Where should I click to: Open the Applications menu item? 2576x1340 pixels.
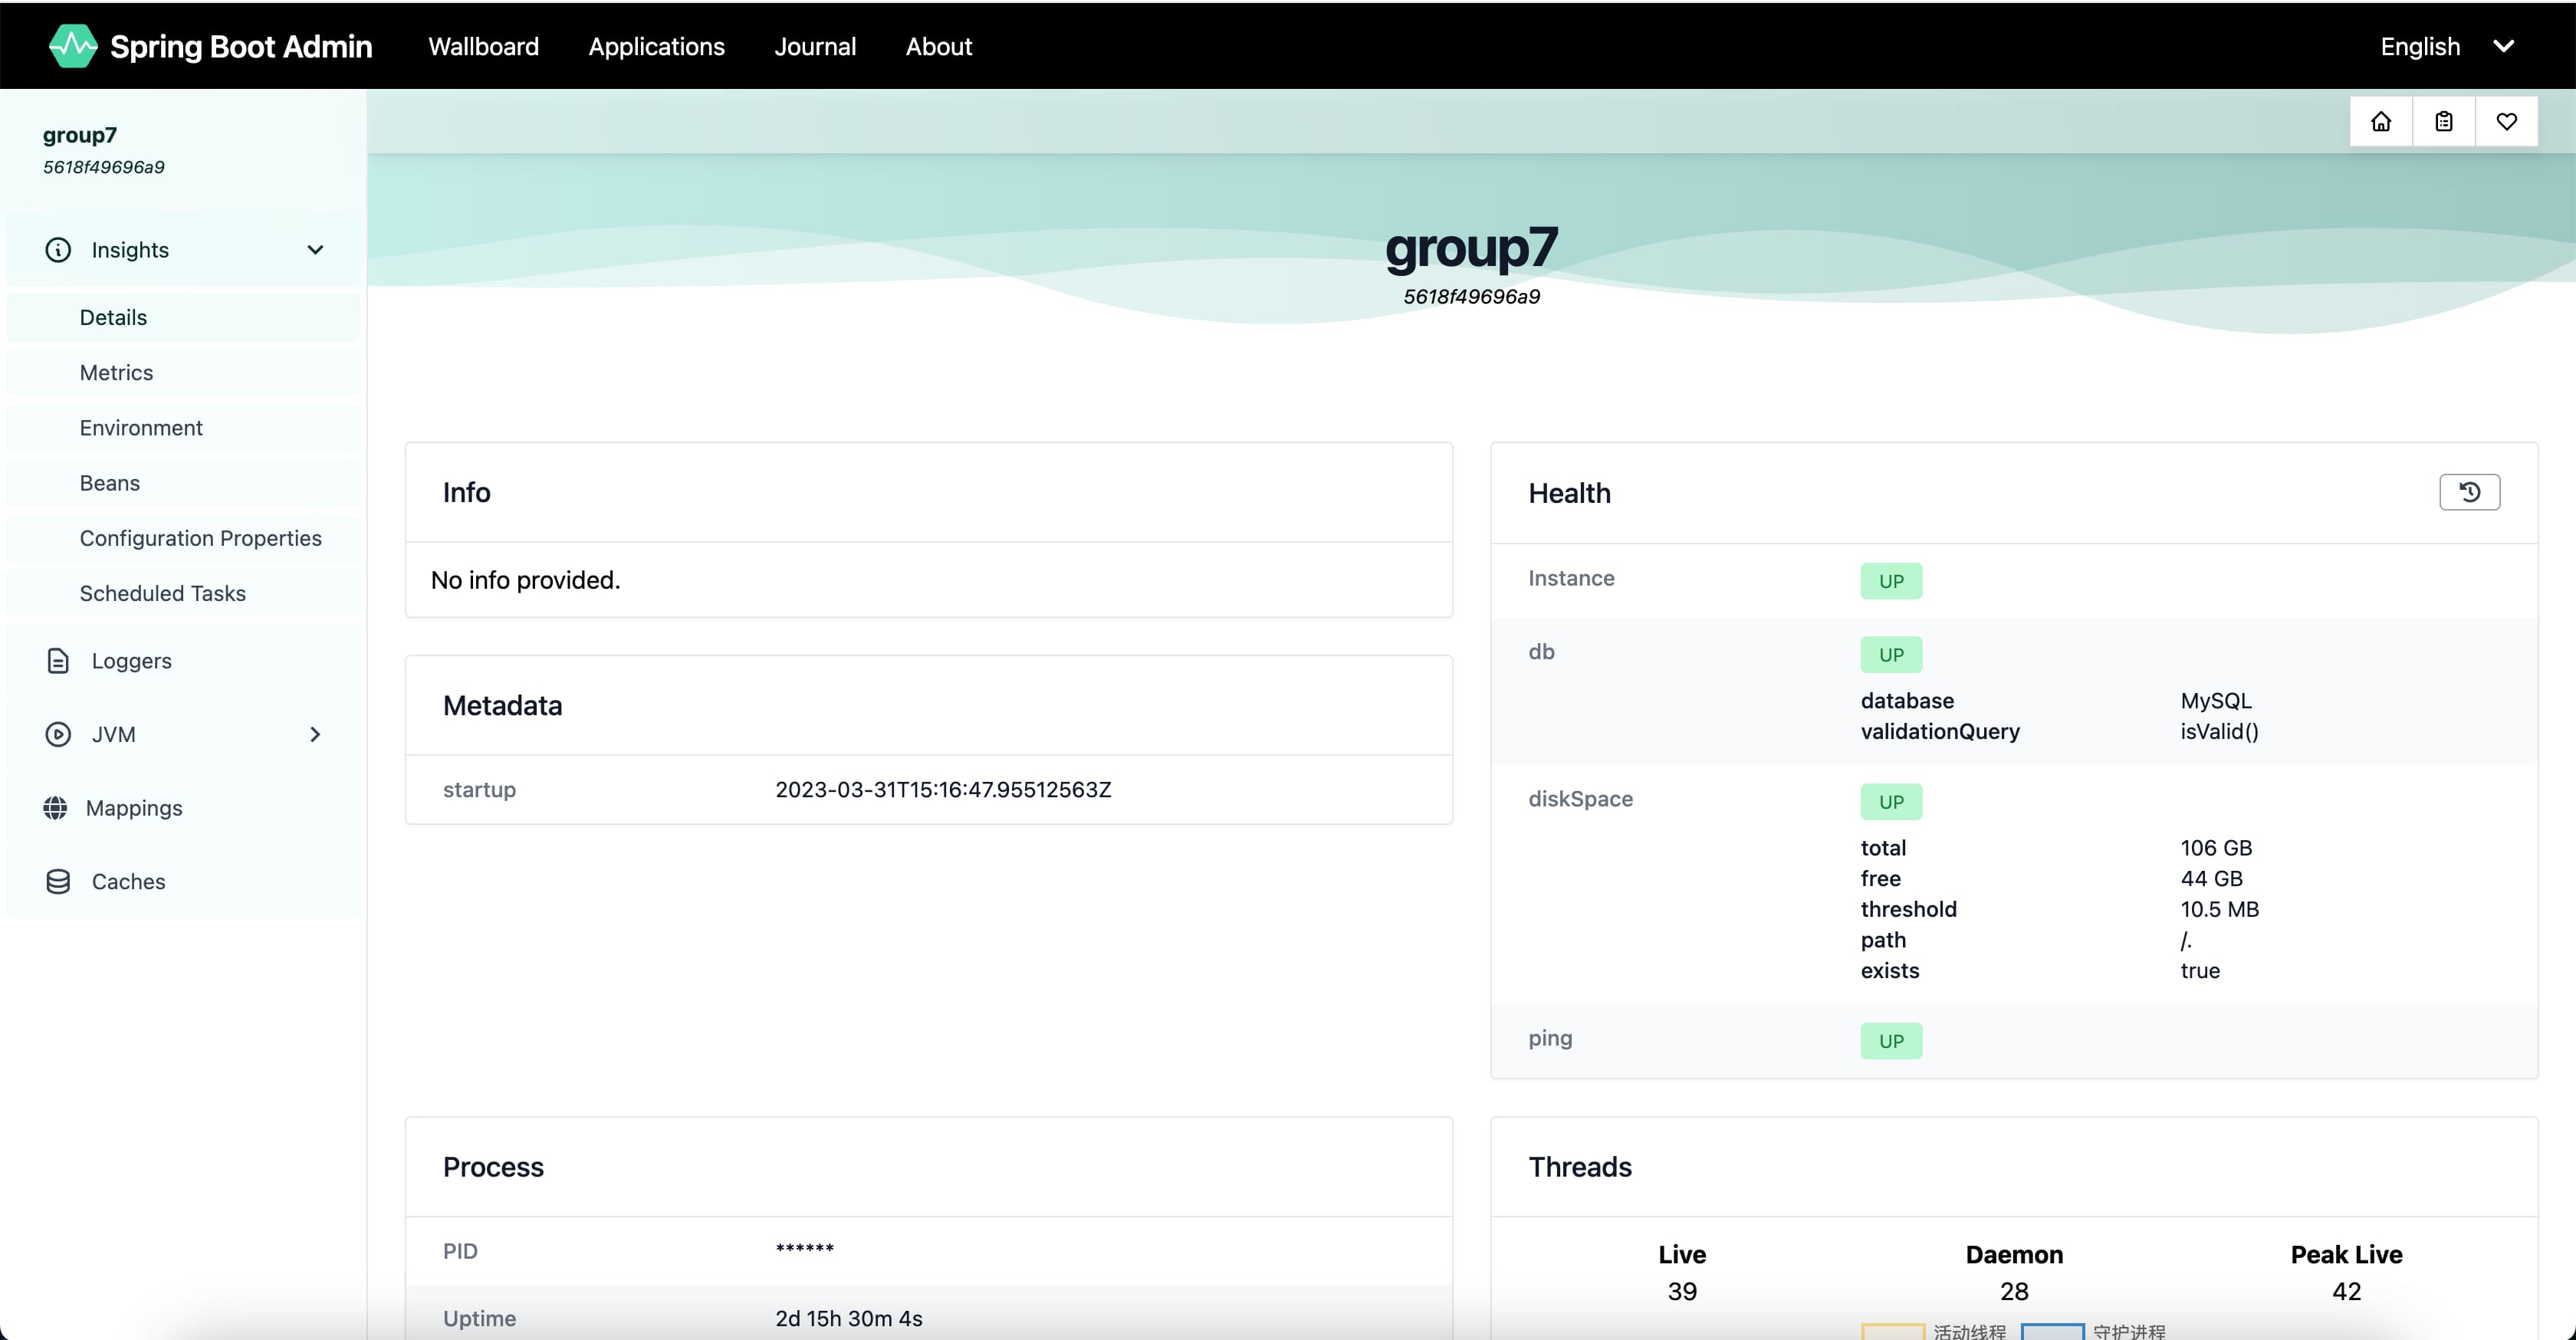pos(656,46)
